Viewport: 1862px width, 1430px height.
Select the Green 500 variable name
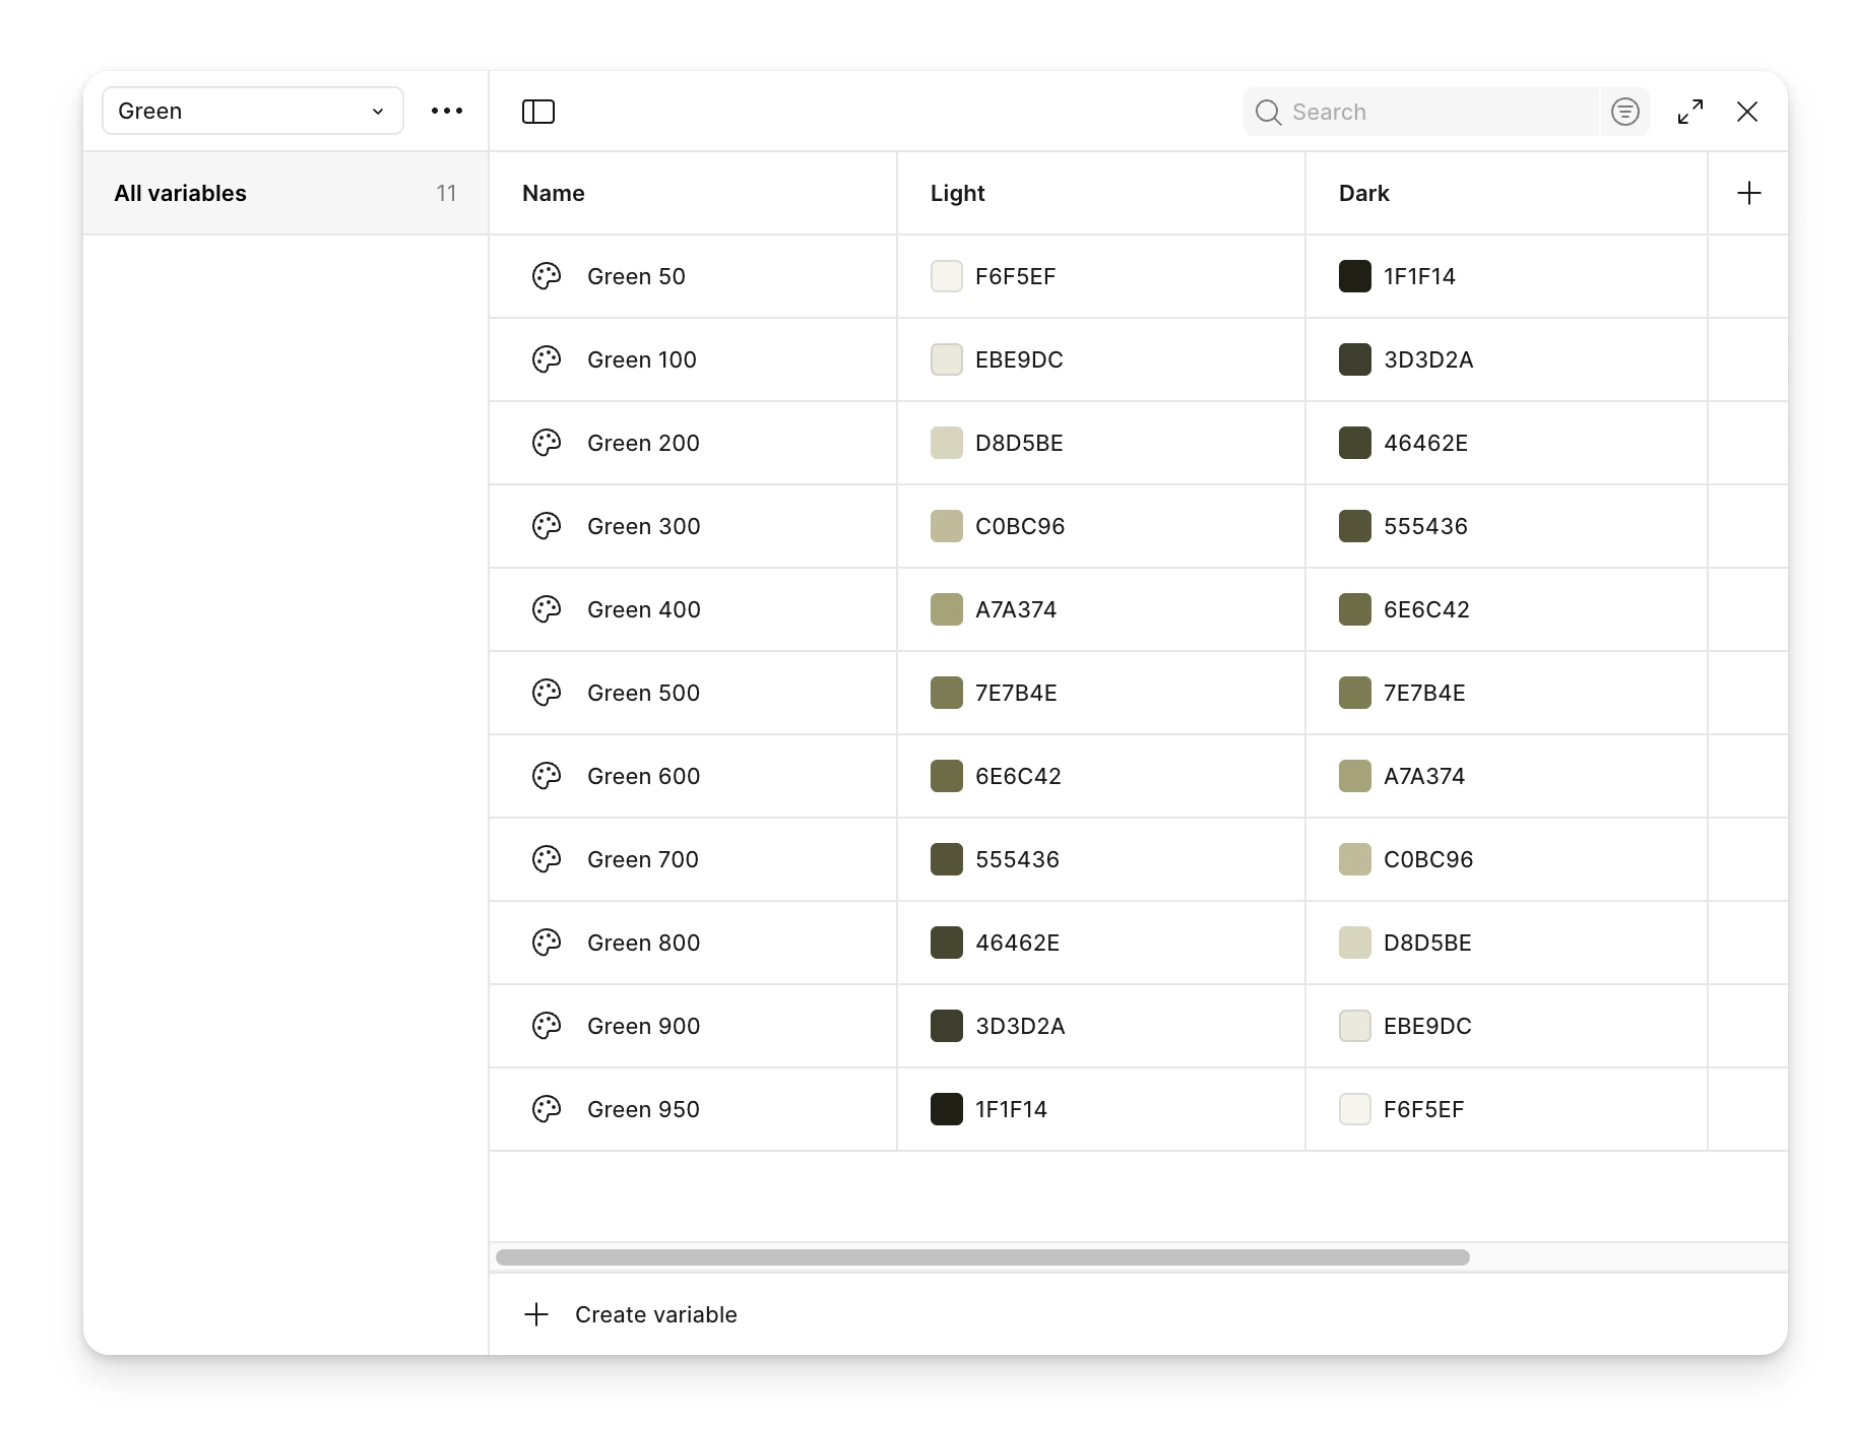tap(643, 692)
